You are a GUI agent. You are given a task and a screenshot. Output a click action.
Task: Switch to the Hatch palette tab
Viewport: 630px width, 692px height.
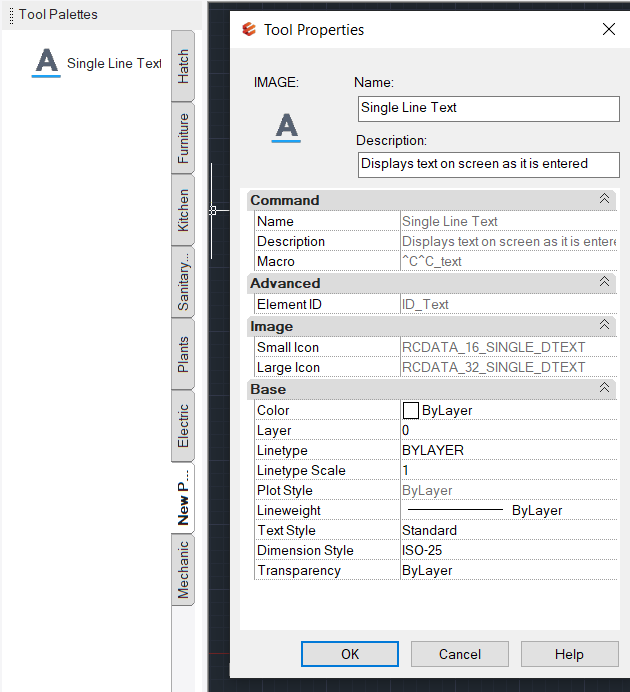pos(183,67)
